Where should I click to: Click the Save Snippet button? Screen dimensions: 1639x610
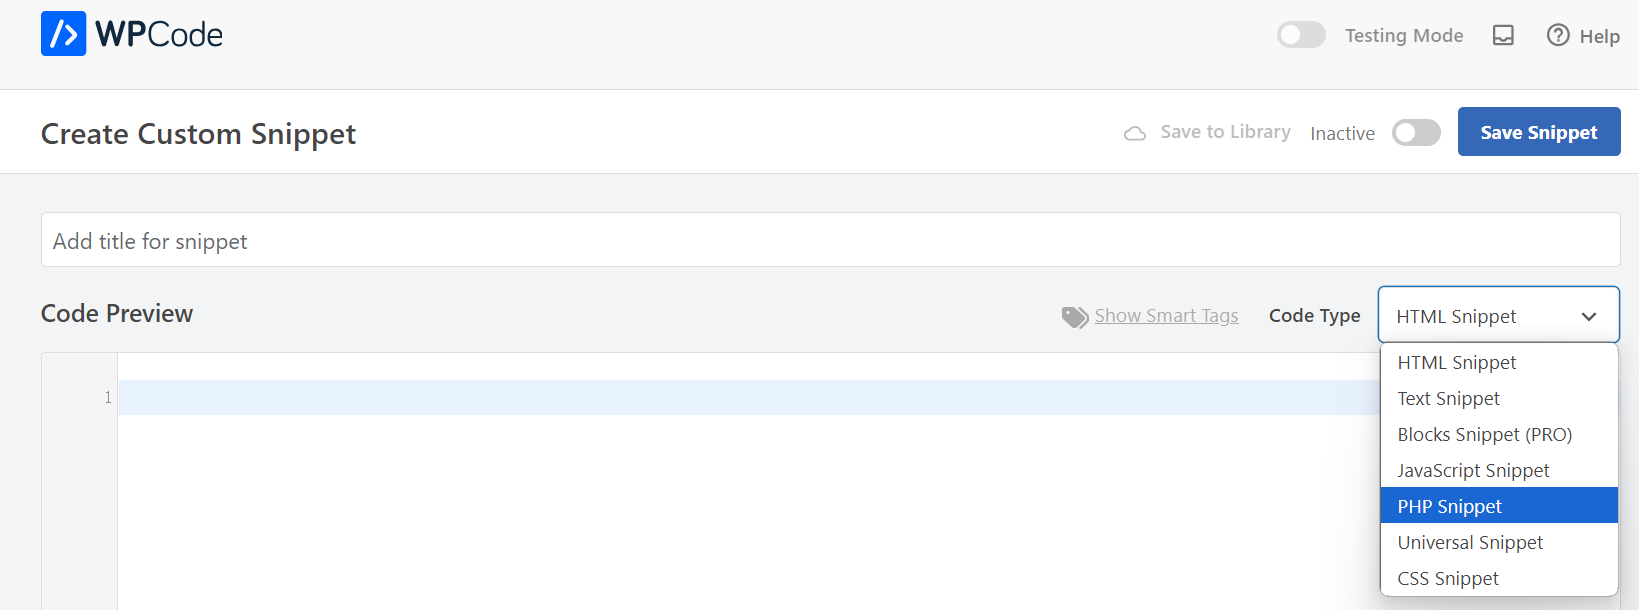[x=1538, y=132]
